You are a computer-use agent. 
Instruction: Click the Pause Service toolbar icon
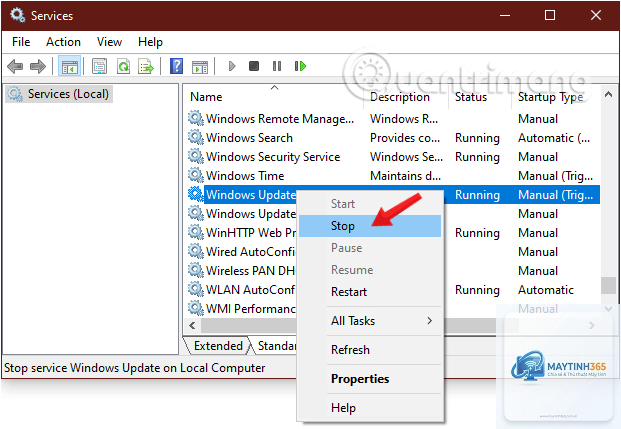[277, 66]
